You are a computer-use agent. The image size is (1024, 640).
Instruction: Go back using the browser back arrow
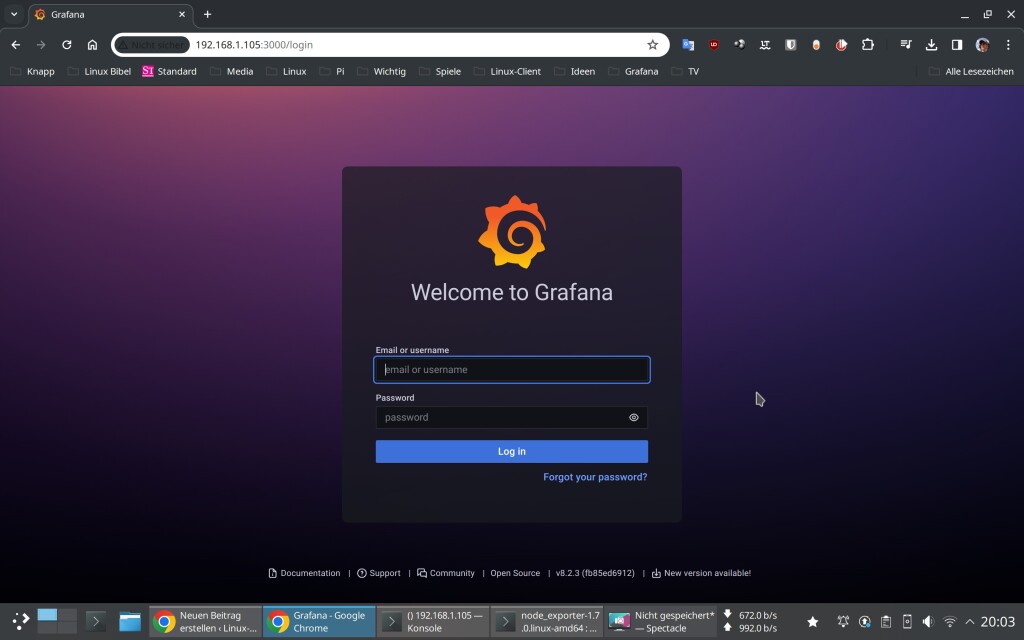[16, 44]
